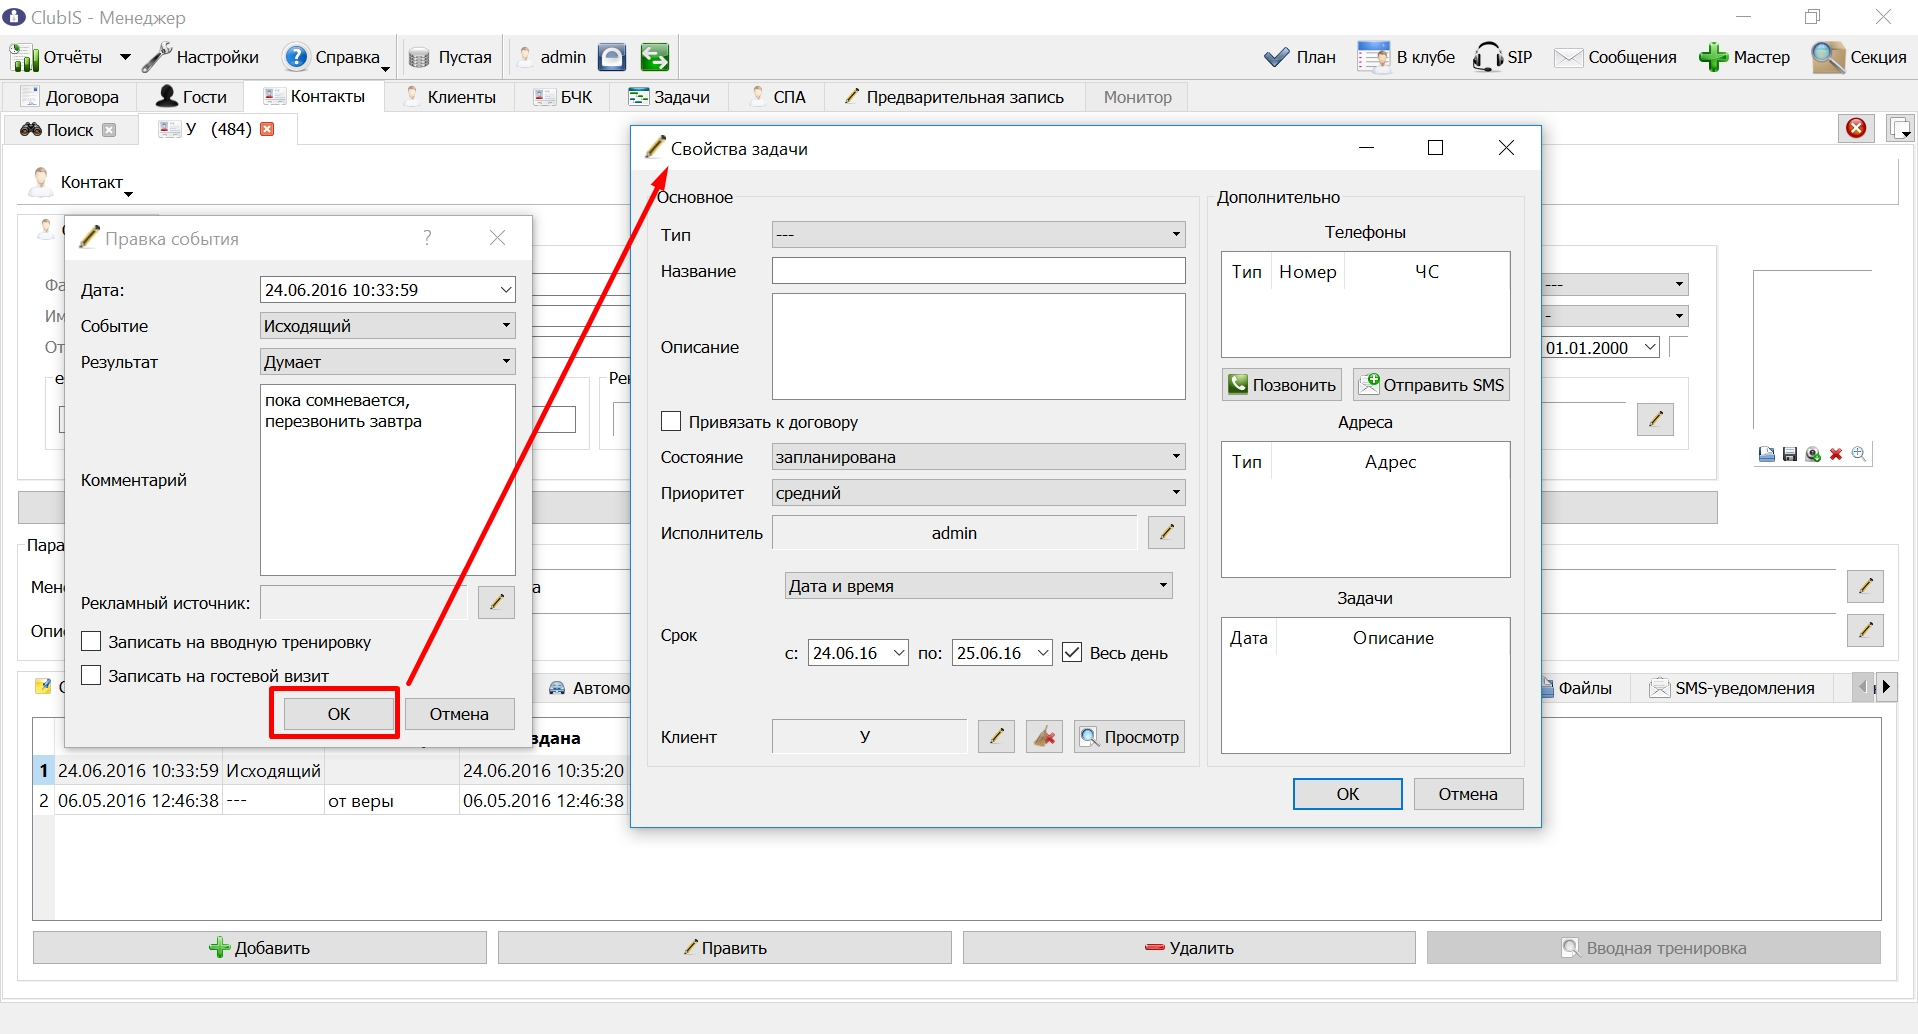Toggle the Весь день checkbox
The image size is (1918, 1034).
click(x=1072, y=652)
